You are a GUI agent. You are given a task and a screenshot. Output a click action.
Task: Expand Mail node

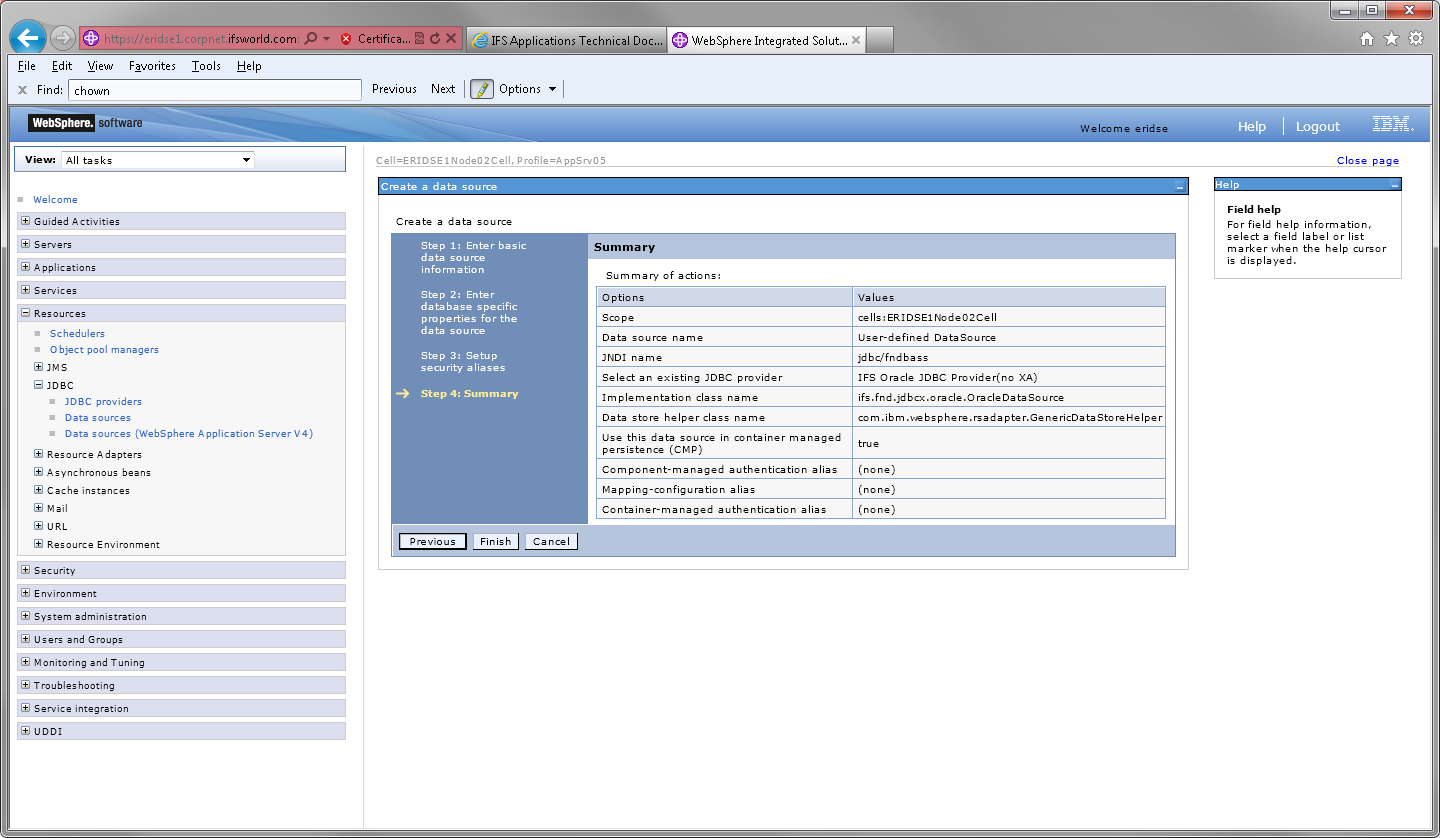39,508
